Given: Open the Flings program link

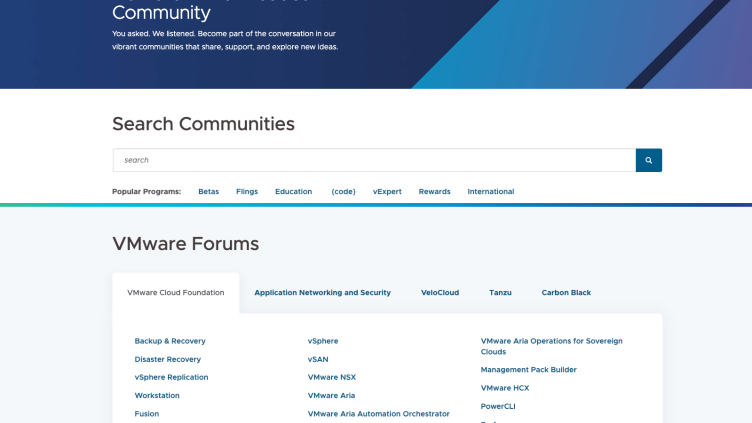Looking at the screenshot, I should [x=247, y=191].
